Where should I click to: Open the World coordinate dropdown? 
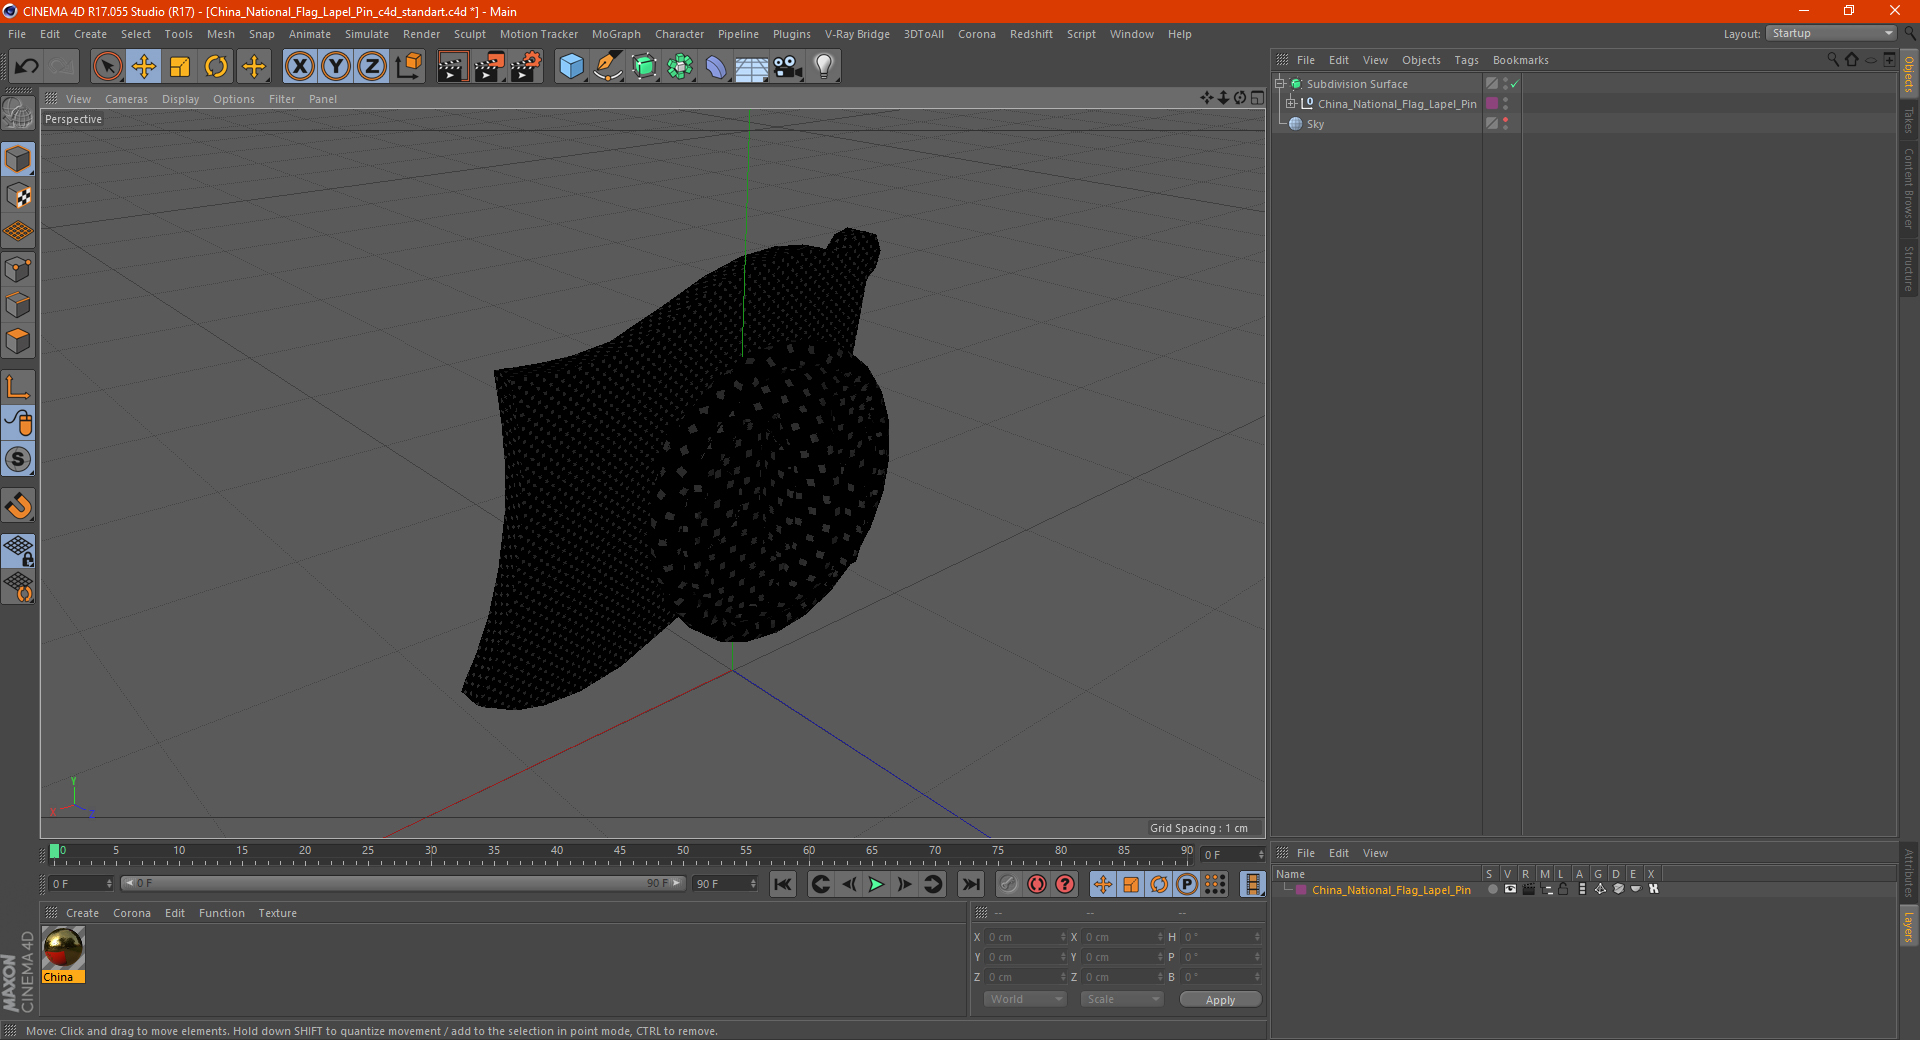pyautogui.click(x=1025, y=999)
